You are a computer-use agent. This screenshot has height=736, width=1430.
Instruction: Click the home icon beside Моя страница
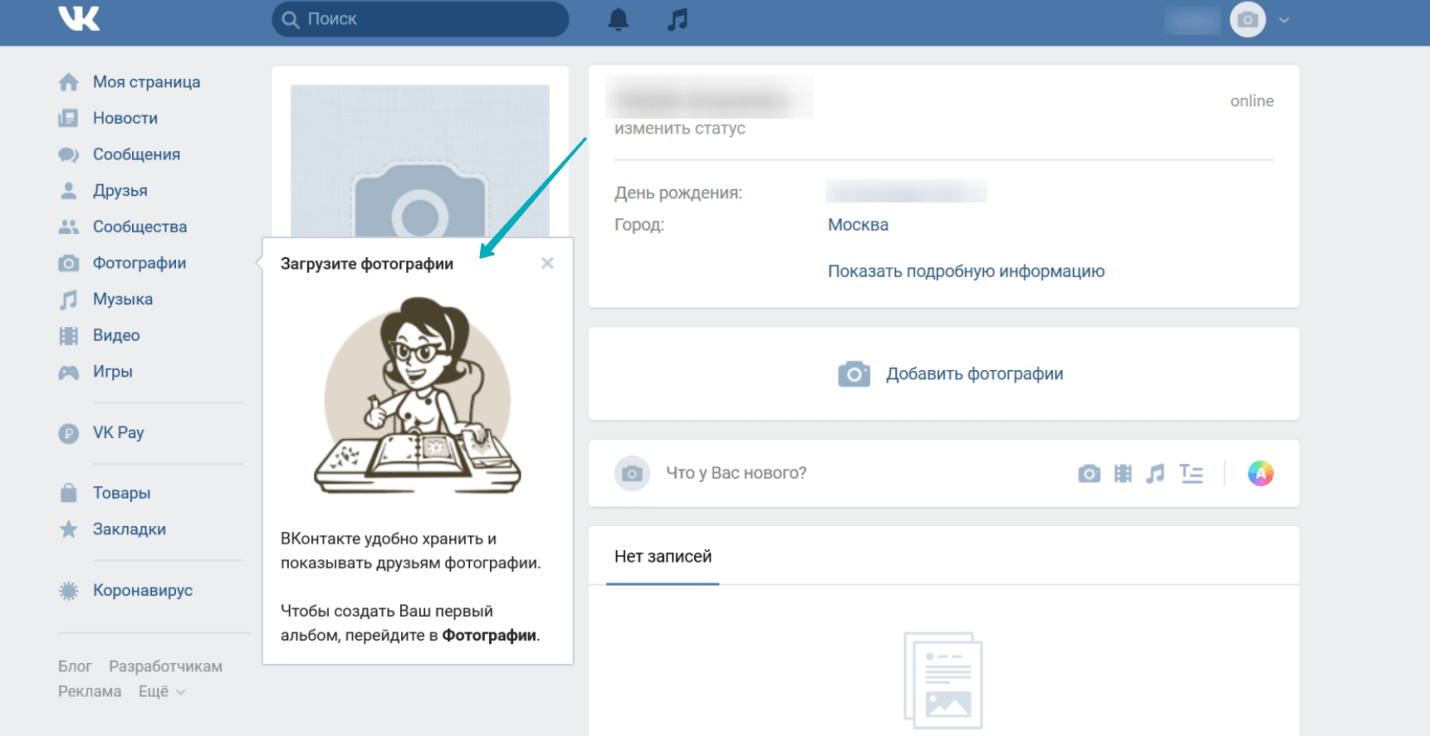[68, 82]
